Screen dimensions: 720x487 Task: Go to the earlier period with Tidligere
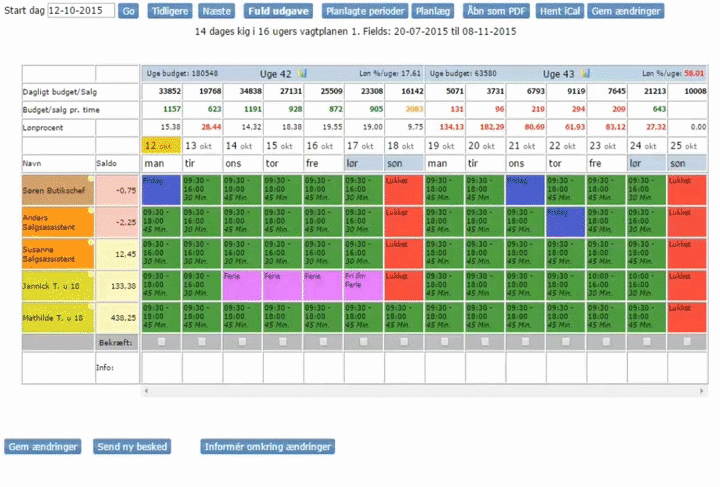point(169,11)
